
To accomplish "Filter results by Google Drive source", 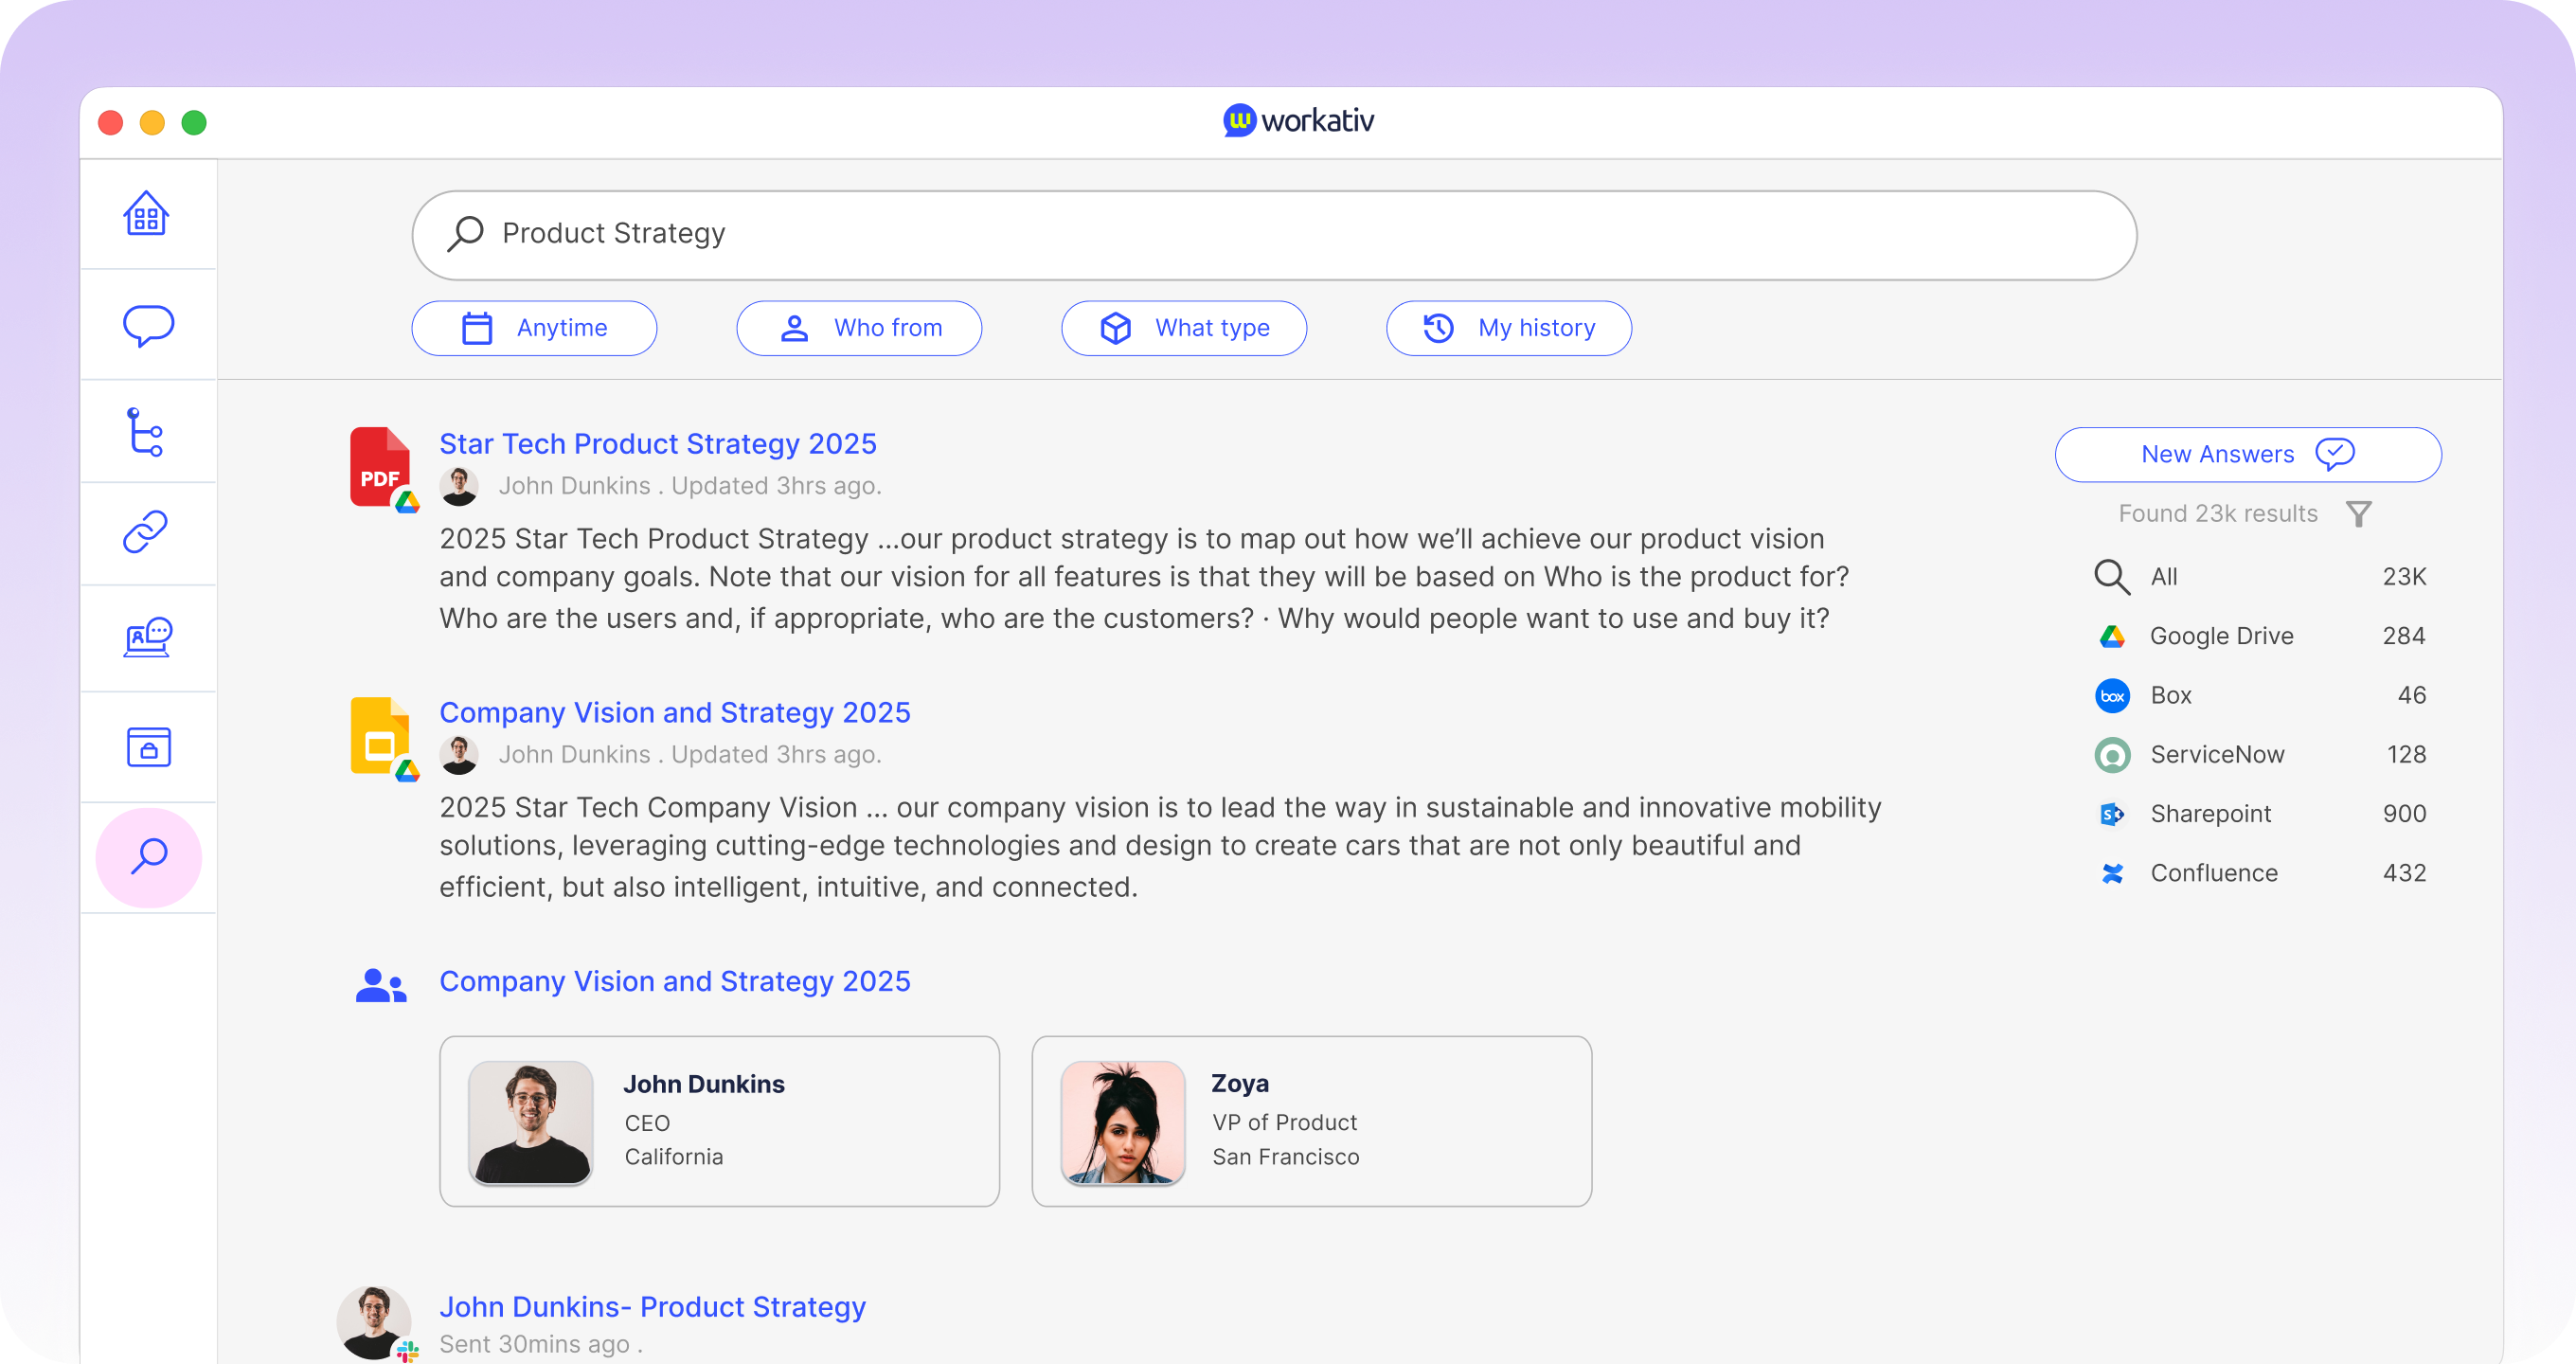I will (x=2222, y=636).
